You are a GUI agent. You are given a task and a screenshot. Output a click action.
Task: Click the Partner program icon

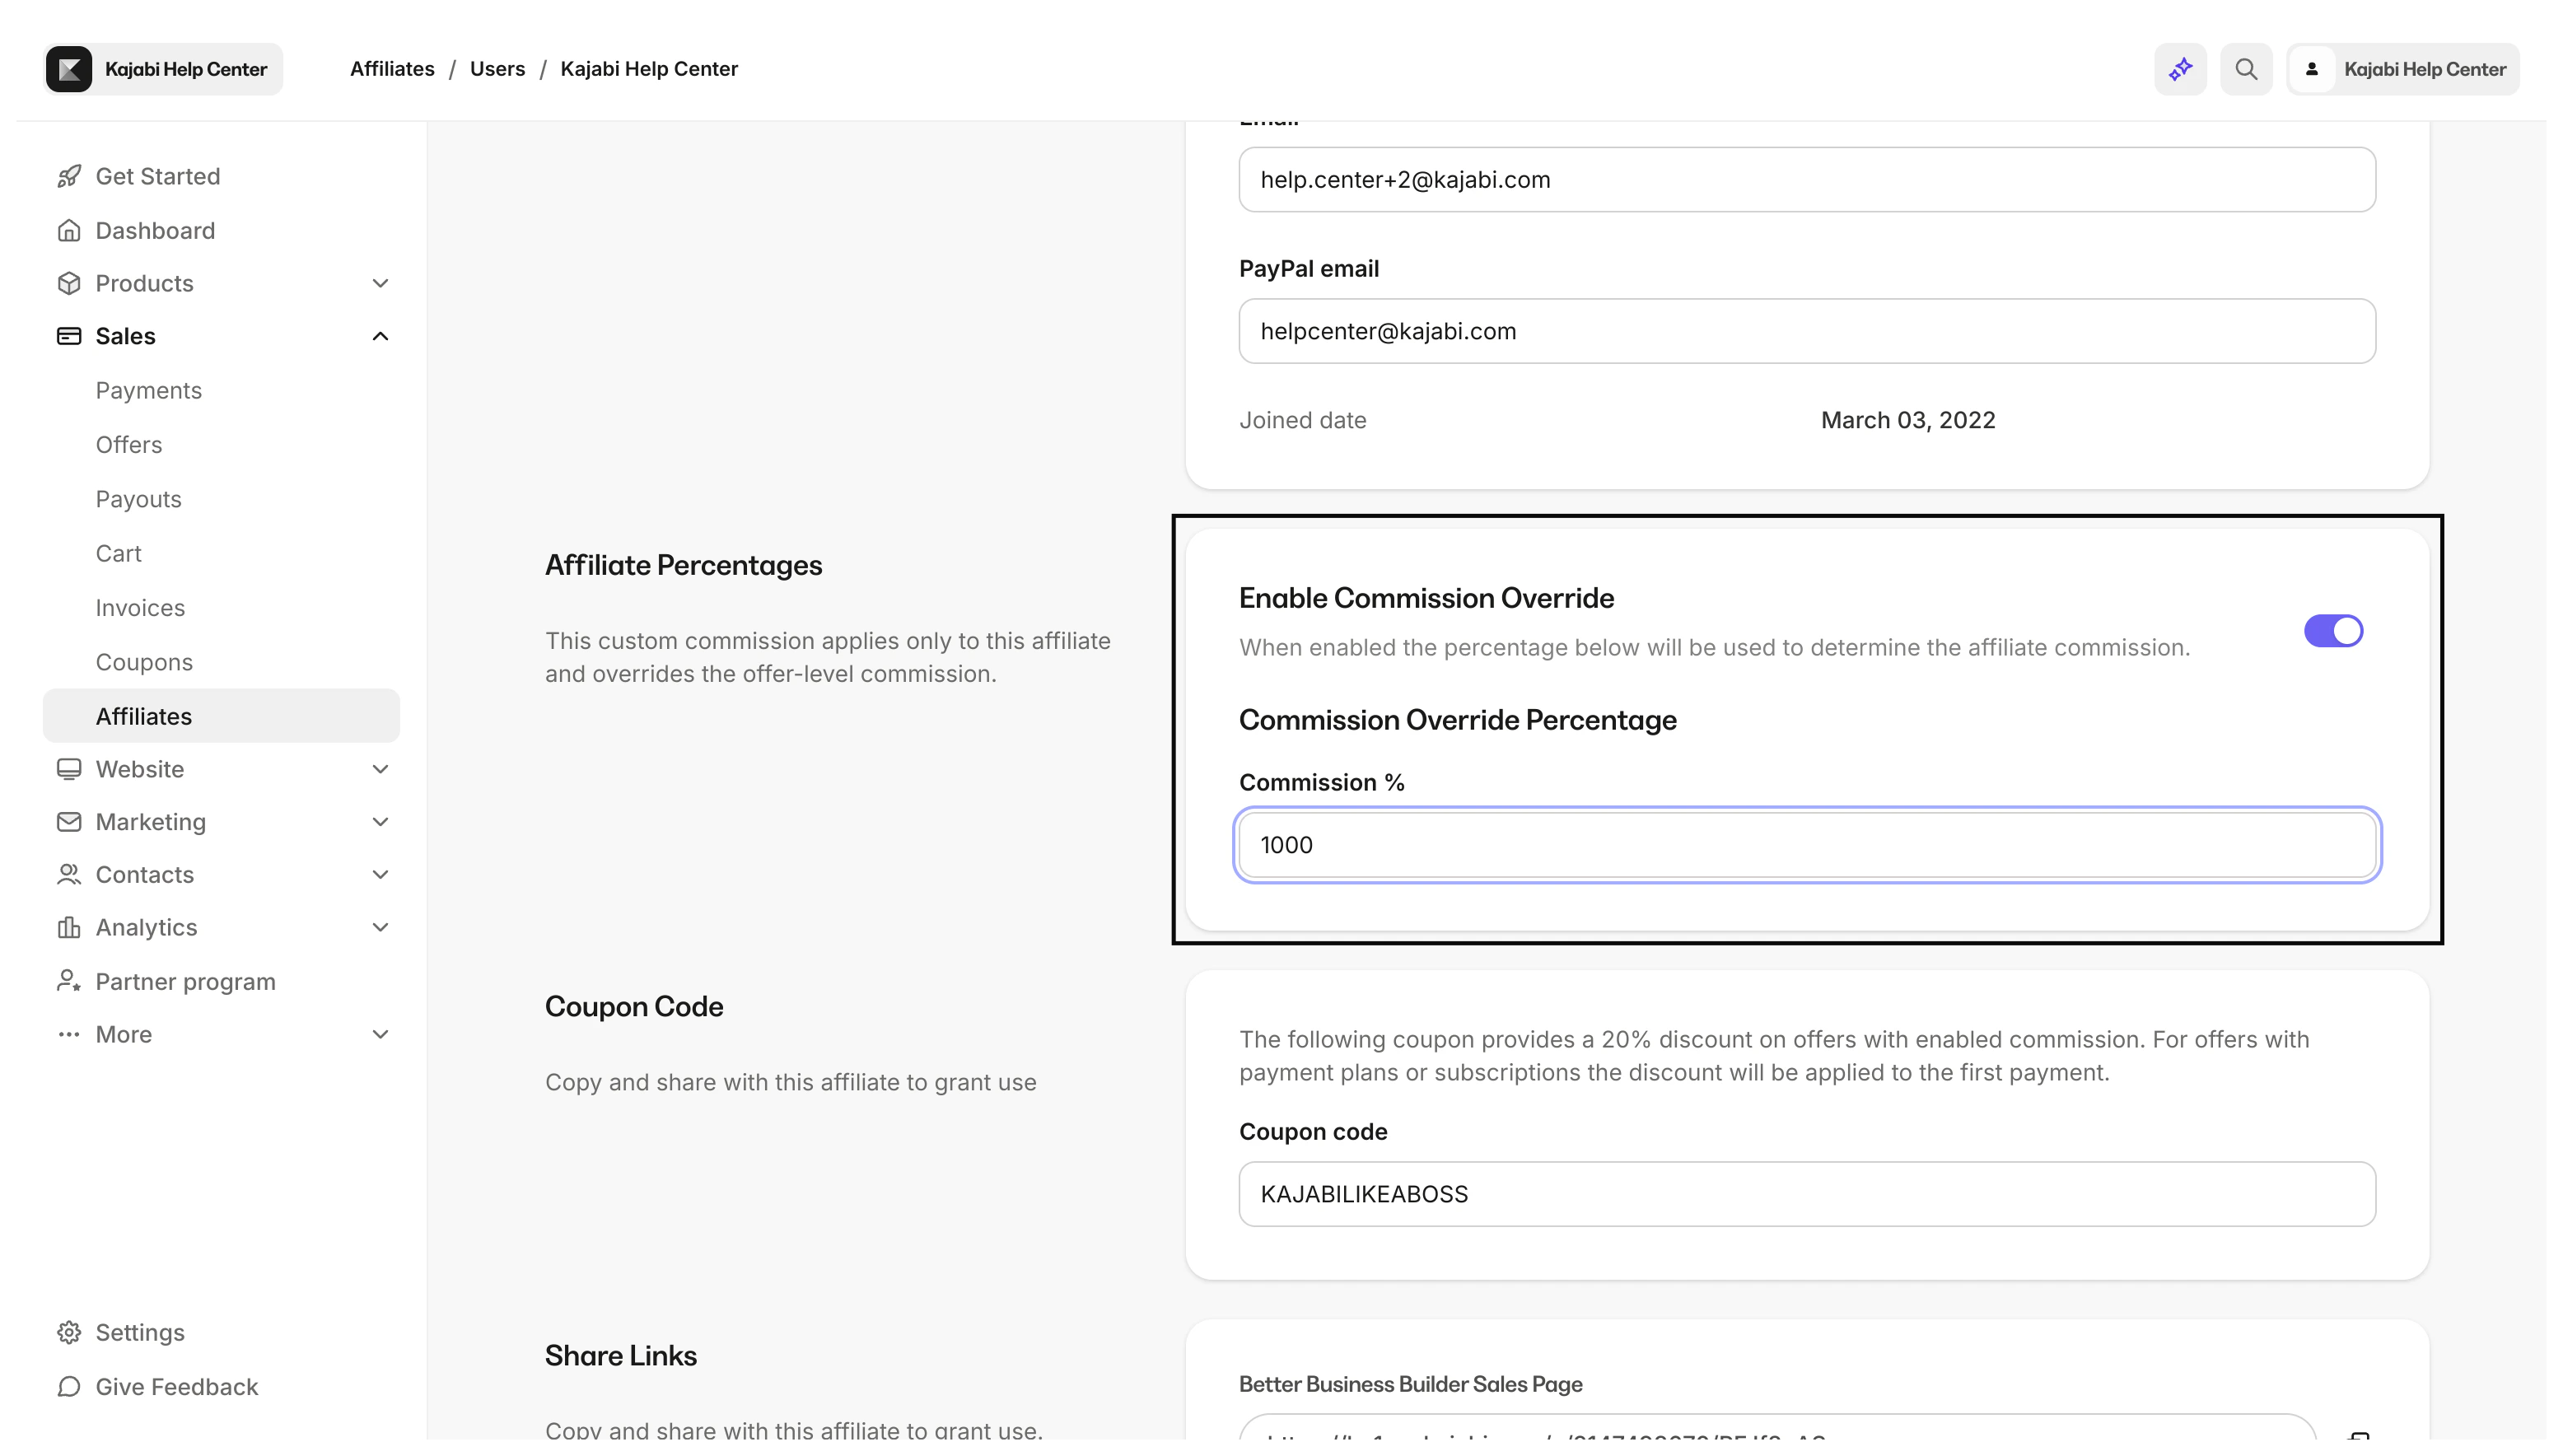click(69, 982)
